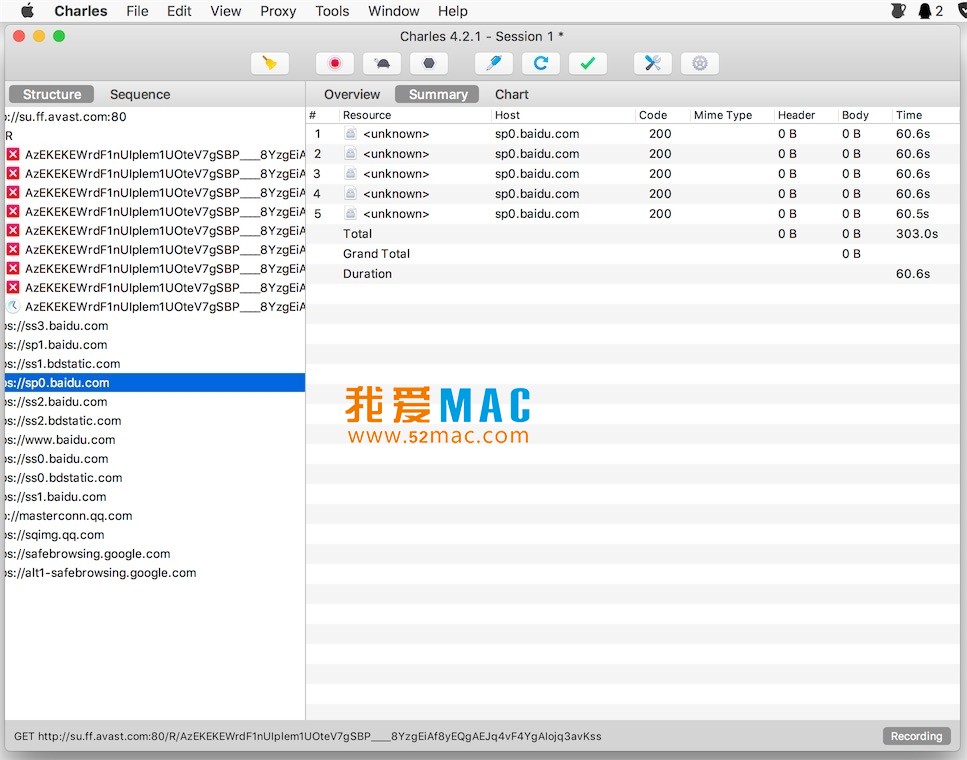Viewport: 967px width, 760px height.
Task: Switch to the Sequence view
Action: click(x=140, y=94)
